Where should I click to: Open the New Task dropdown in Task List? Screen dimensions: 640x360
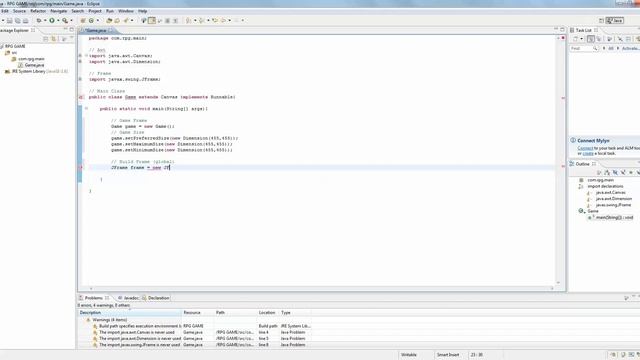pos(582,39)
